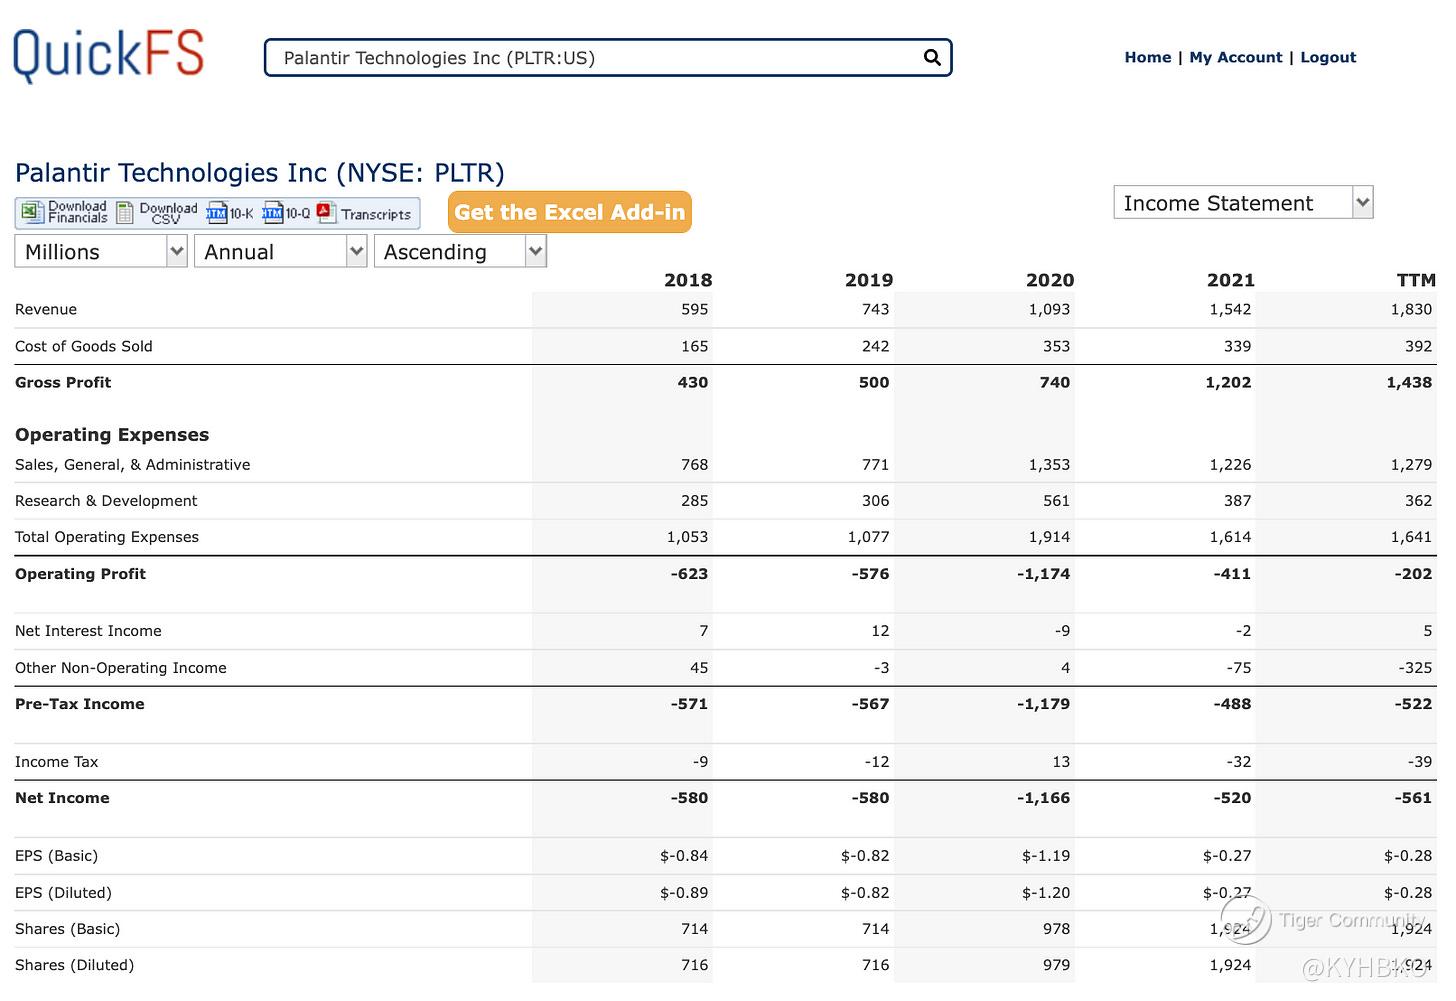Click the Net Income row label
This screenshot has height=1001, width=1456.
click(62, 798)
